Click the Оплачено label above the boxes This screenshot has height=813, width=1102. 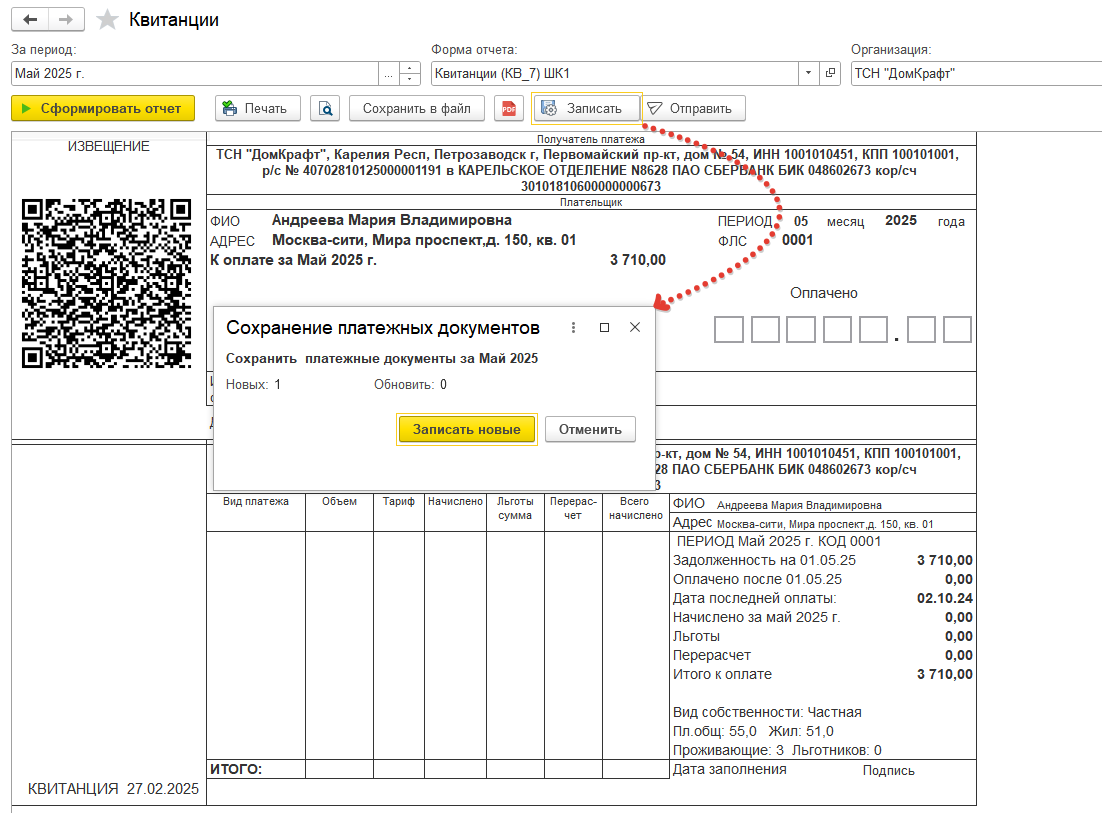[x=824, y=293]
